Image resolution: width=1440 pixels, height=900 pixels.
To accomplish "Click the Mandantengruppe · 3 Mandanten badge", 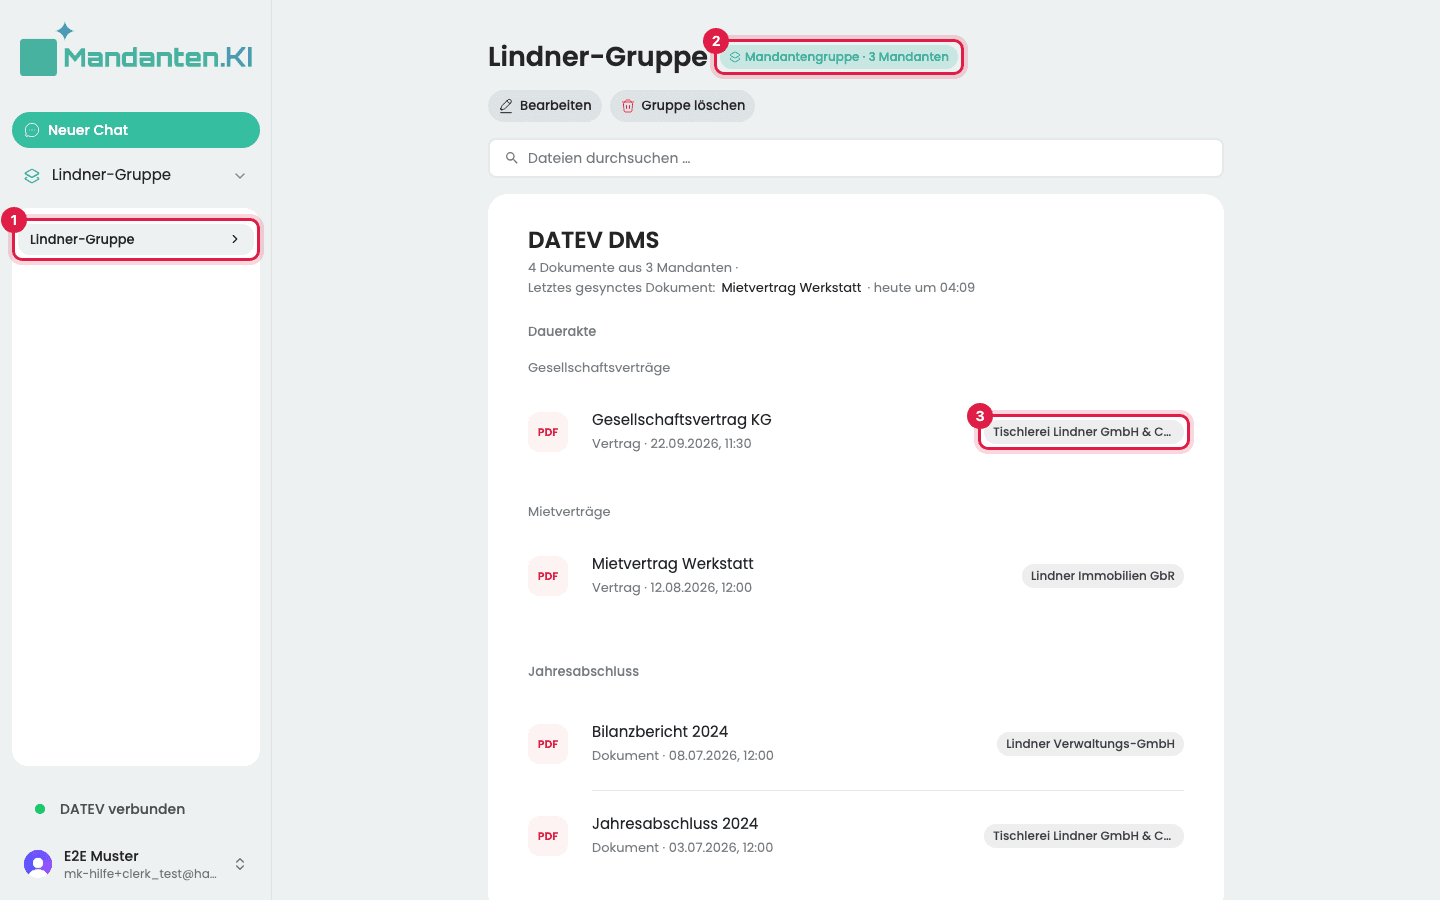I will coord(839,57).
